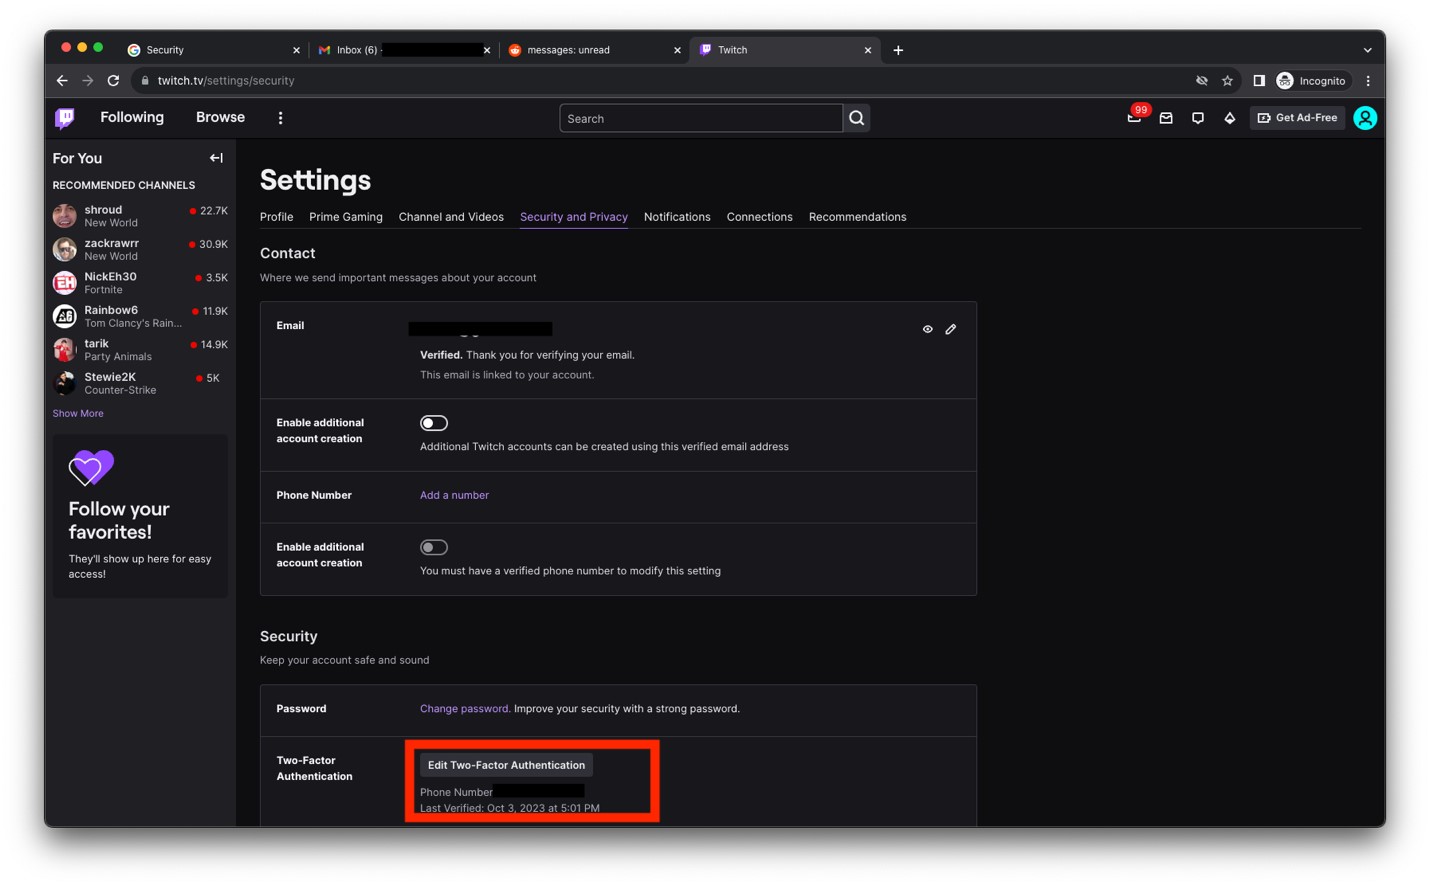
Task: Open a new tab with the plus icon
Action: [x=898, y=50]
